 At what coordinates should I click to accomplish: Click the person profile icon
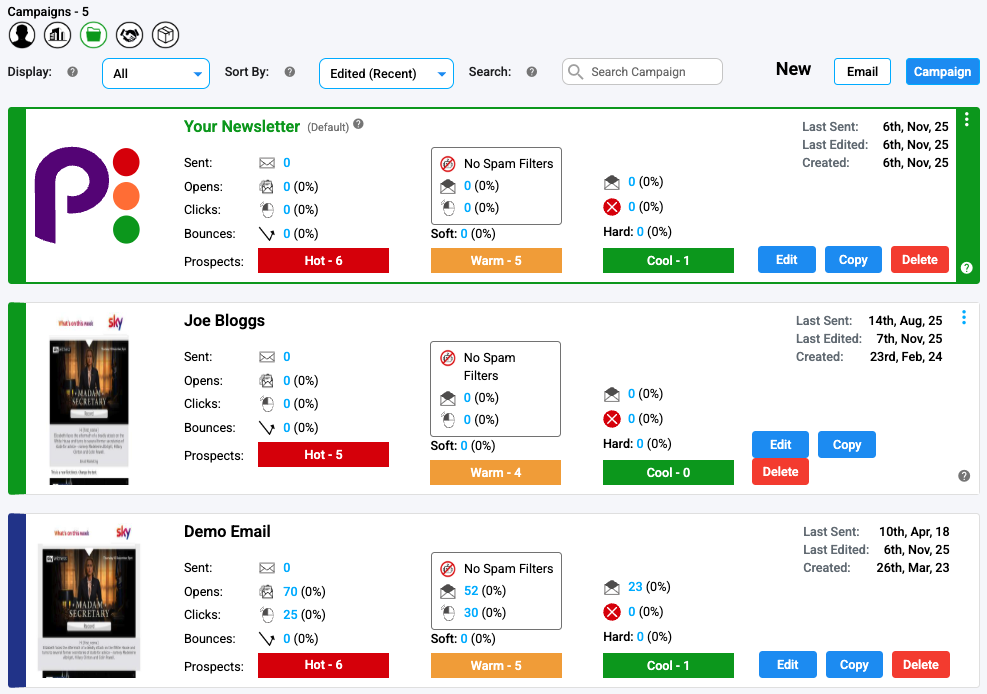[x=22, y=36]
